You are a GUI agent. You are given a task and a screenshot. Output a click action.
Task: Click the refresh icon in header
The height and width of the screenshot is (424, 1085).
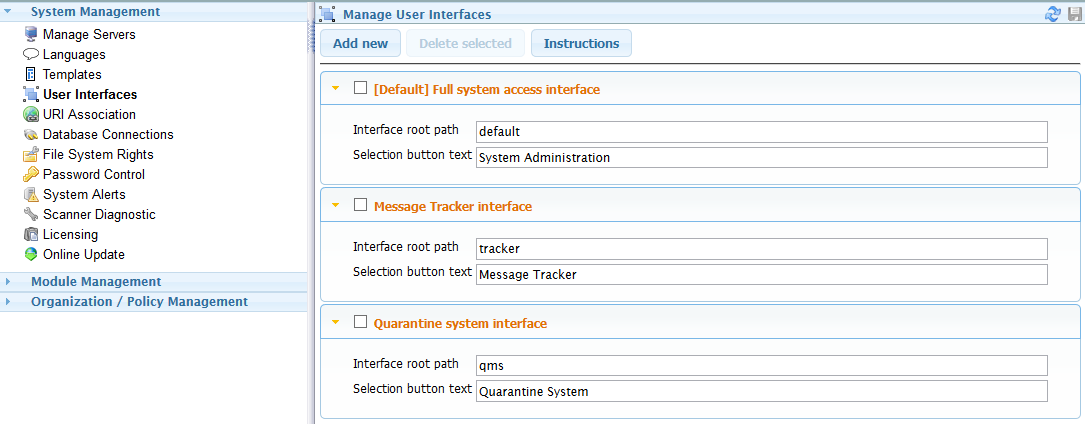[1053, 14]
